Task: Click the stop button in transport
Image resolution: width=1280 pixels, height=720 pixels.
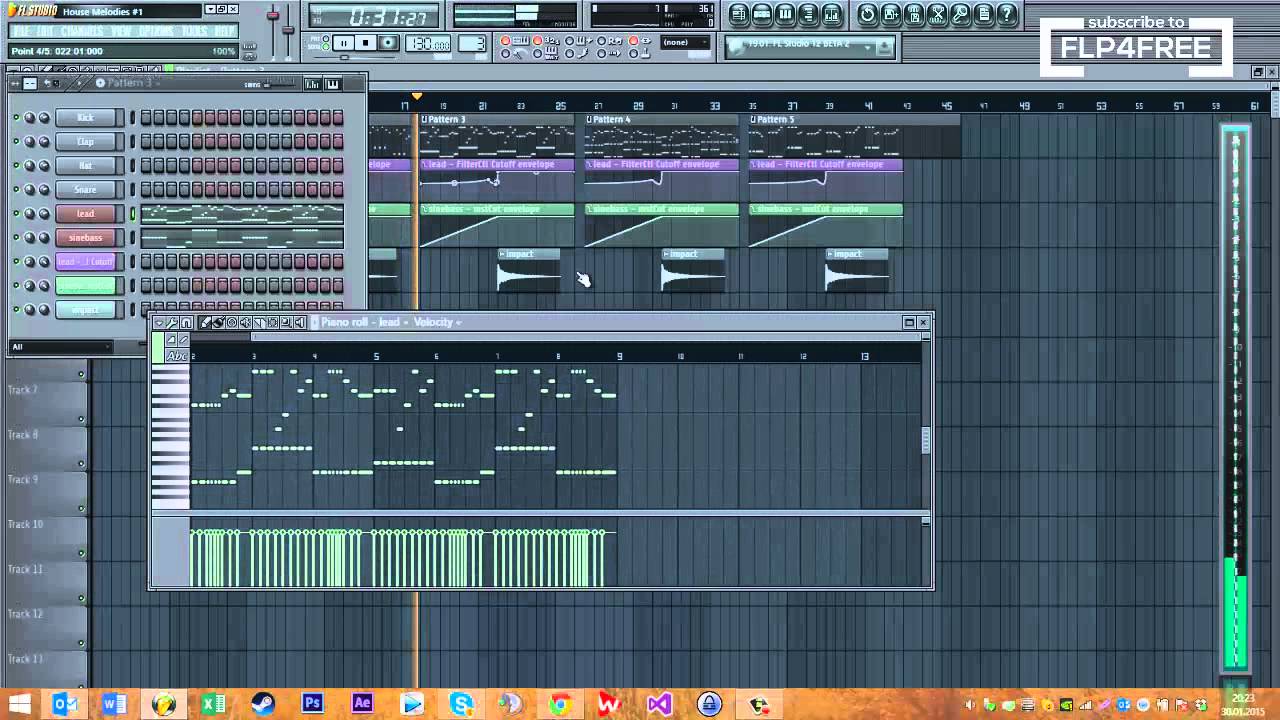Action: (365, 43)
